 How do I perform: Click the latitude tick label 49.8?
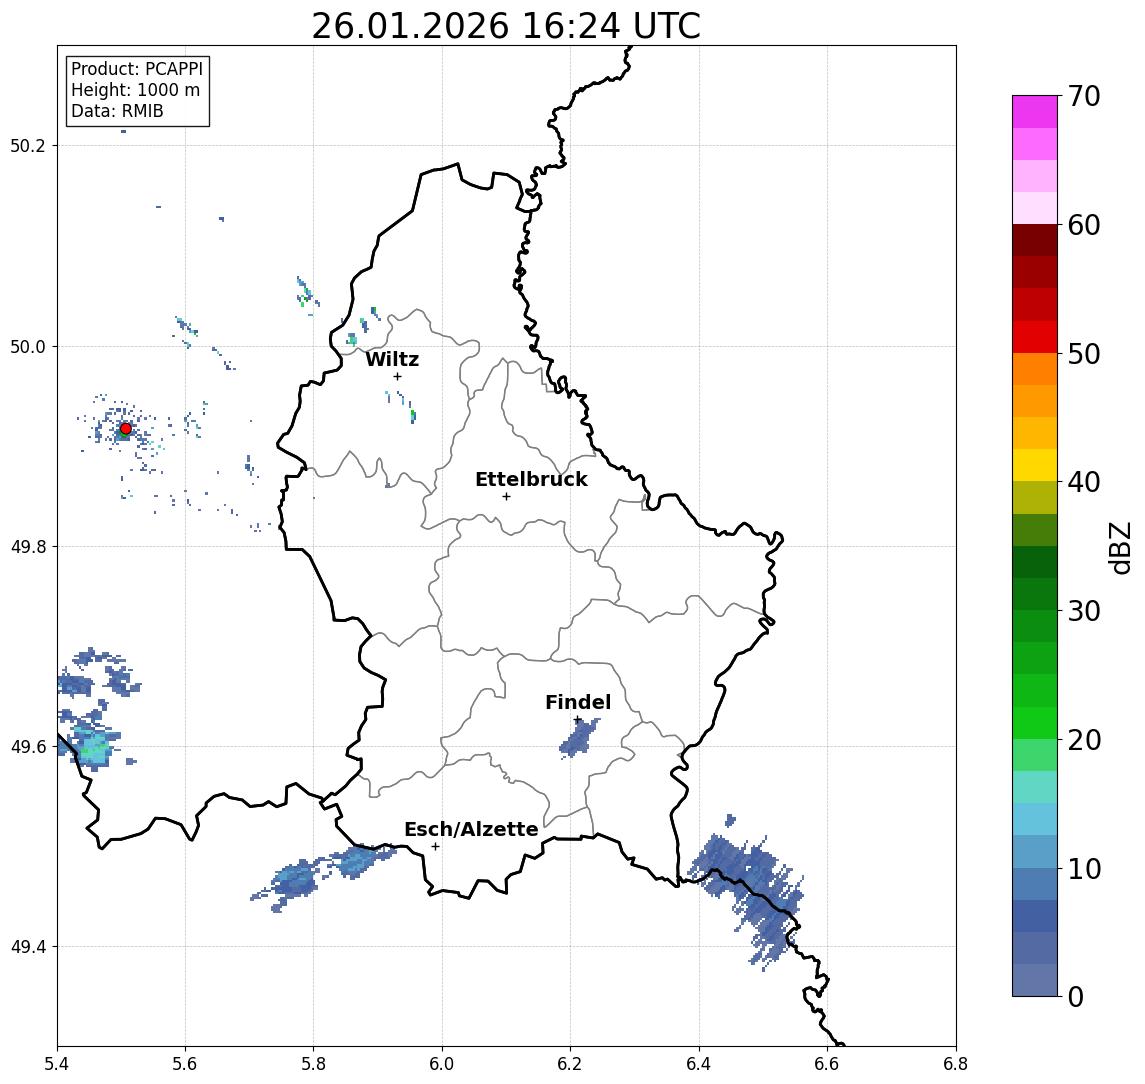pyautogui.click(x=28, y=546)
